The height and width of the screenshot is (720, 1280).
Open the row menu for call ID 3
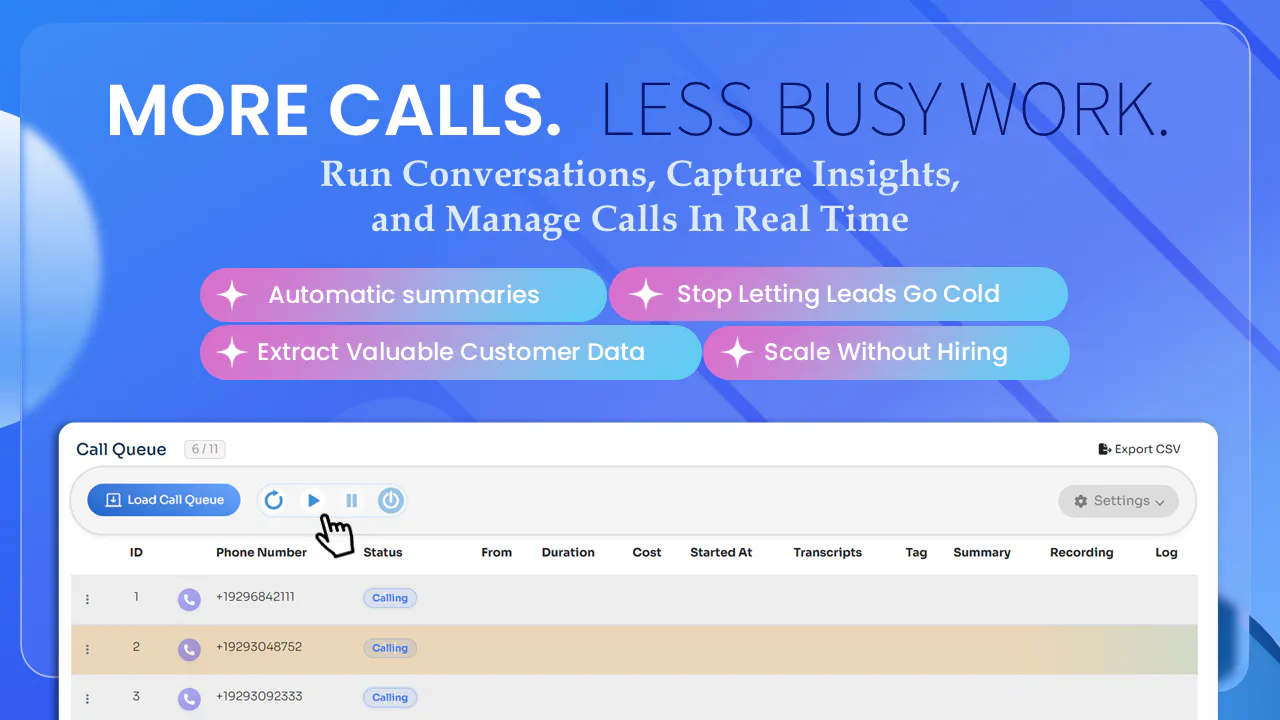[87, 698]
